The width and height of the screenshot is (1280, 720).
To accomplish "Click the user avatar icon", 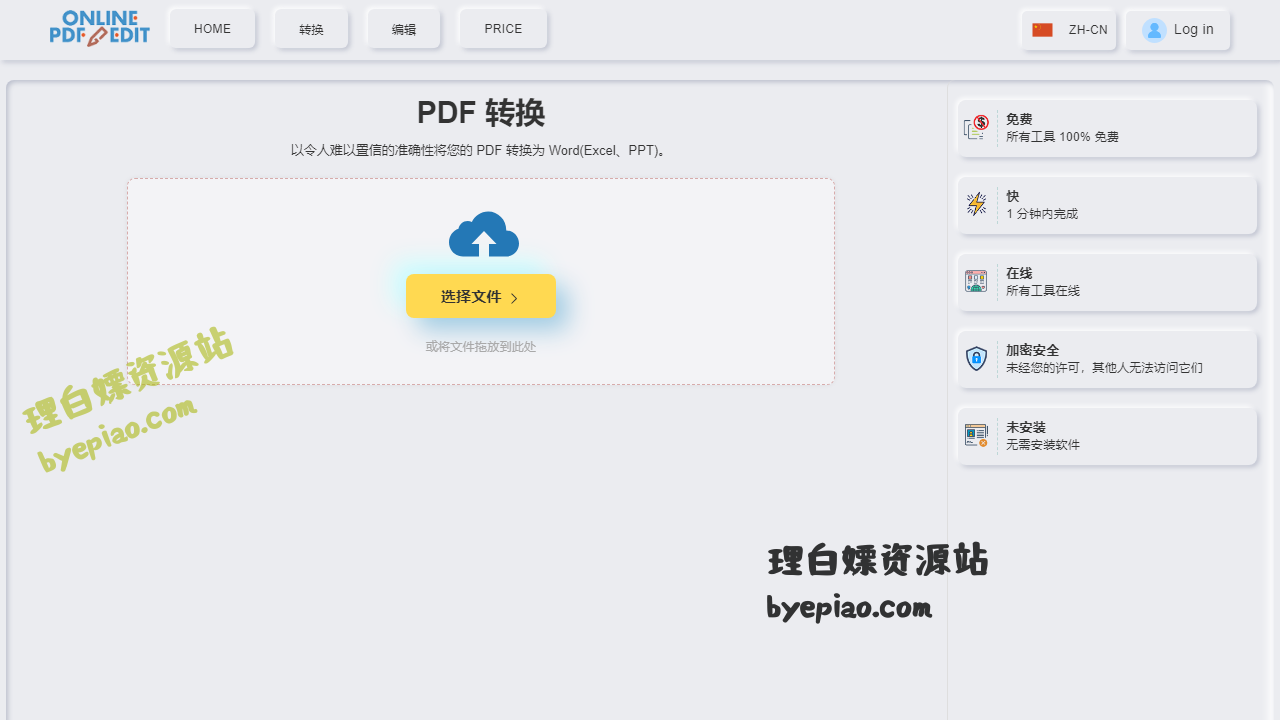I will [1154, 30].
